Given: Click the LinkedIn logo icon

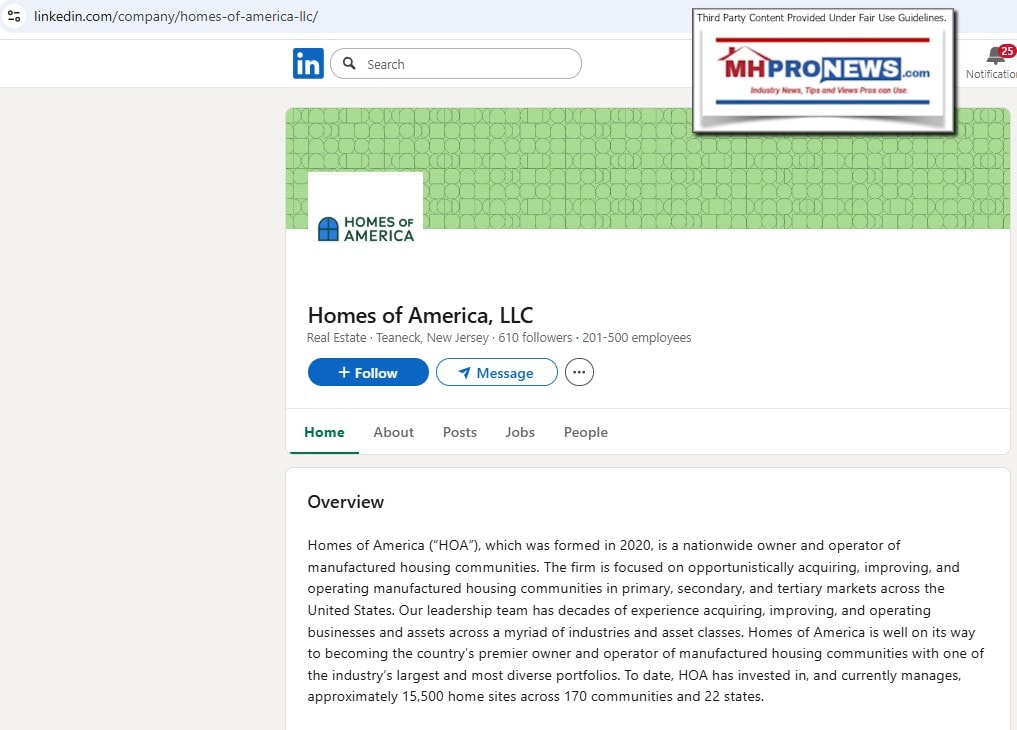Looking at the screenshot, I should (308, 64).
